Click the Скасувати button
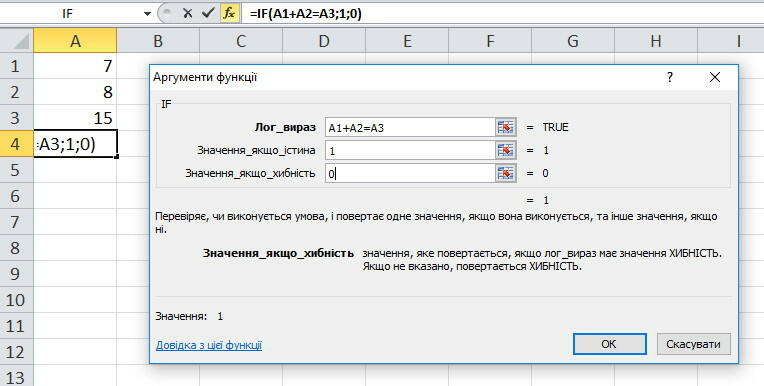The image size is (764, 386). 693,344
